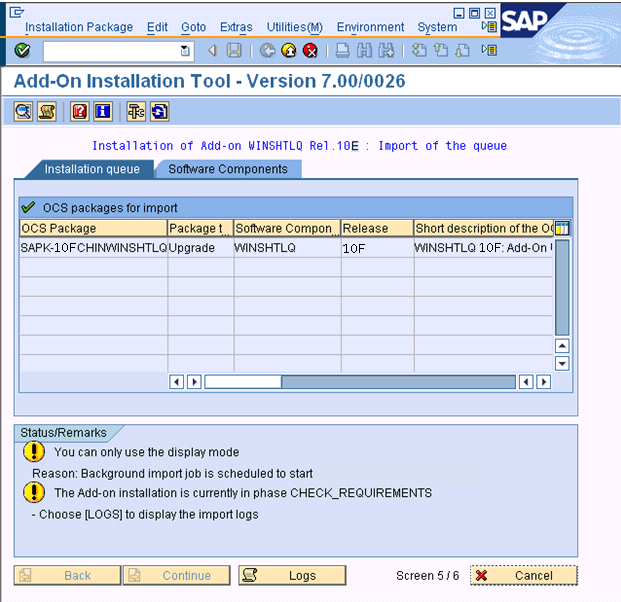Open the Utilities(M) menu
621x602 pixels.
click(x=294, y=27)
